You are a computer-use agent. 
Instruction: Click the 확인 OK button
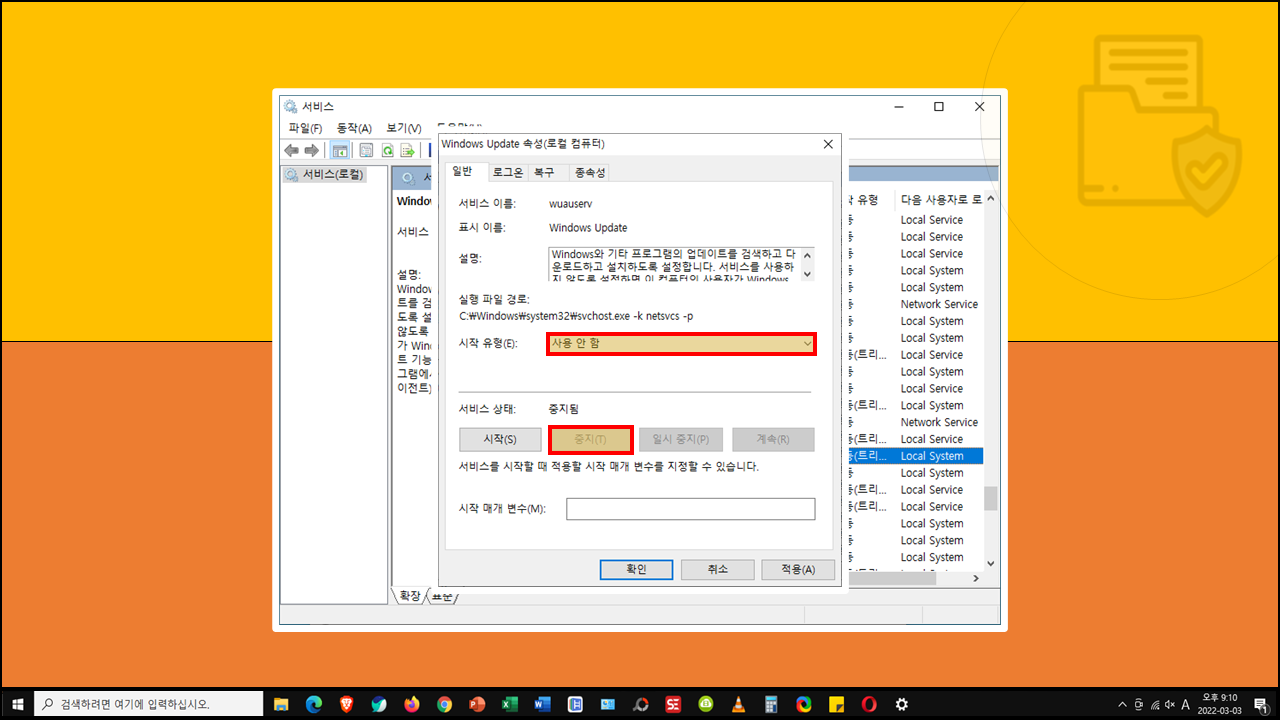point(636,569)
